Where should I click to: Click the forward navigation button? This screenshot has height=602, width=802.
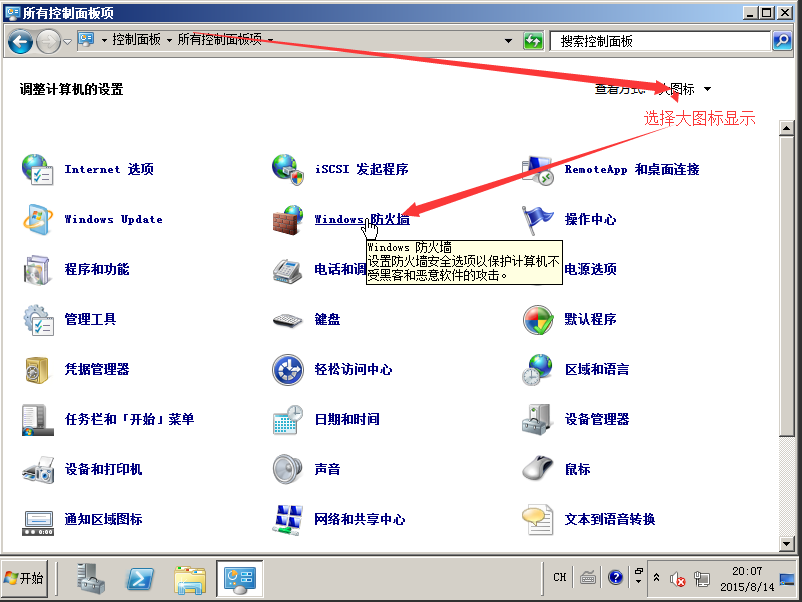point(49,41)
